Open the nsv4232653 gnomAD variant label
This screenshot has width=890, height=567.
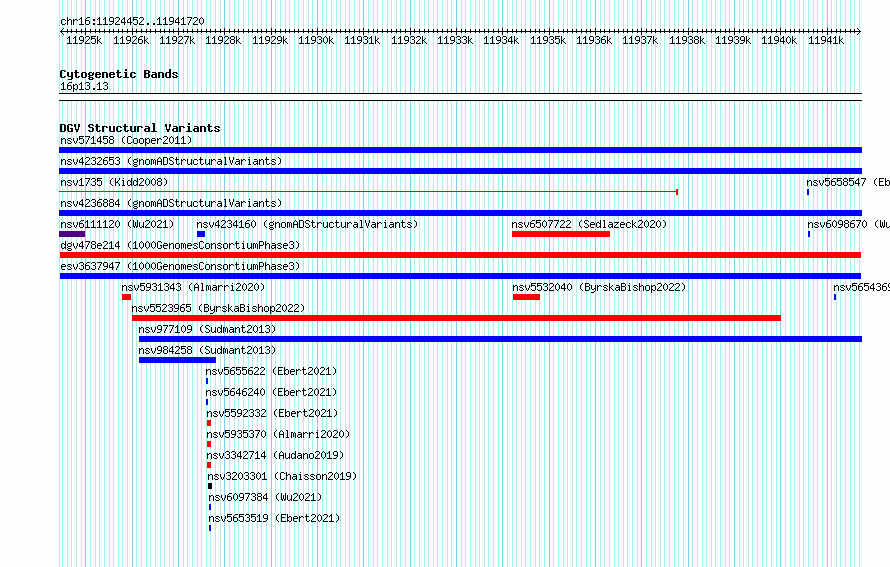[171, 161]
